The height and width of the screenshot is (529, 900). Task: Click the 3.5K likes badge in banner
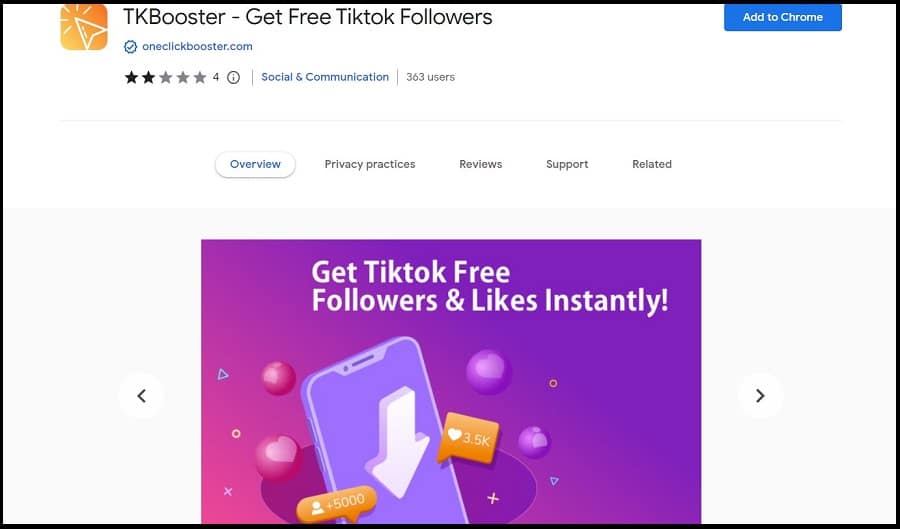click(x=468, y=438)
